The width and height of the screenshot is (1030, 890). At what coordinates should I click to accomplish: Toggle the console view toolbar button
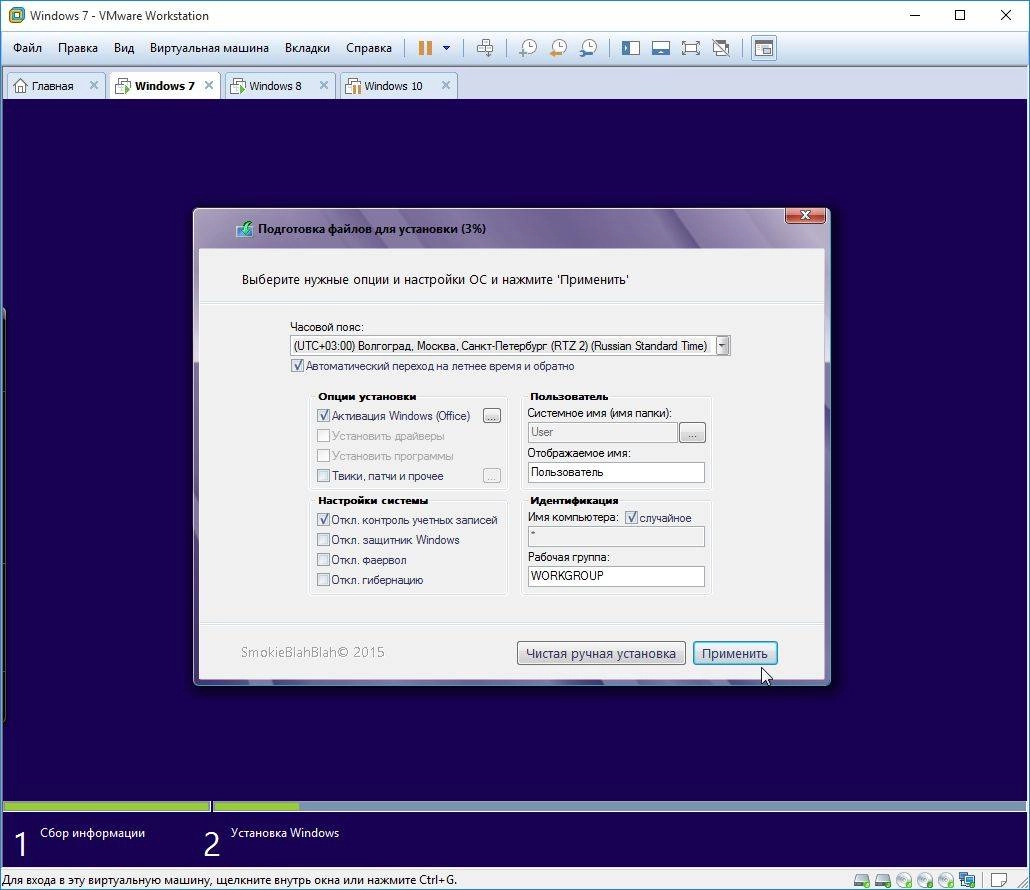click(x=763, y=48)
